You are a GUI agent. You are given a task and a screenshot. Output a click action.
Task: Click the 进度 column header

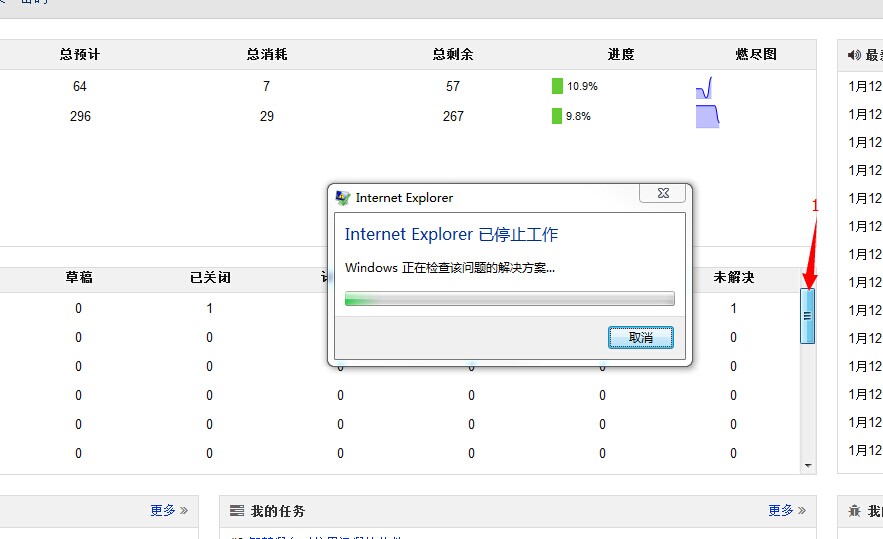621,55
